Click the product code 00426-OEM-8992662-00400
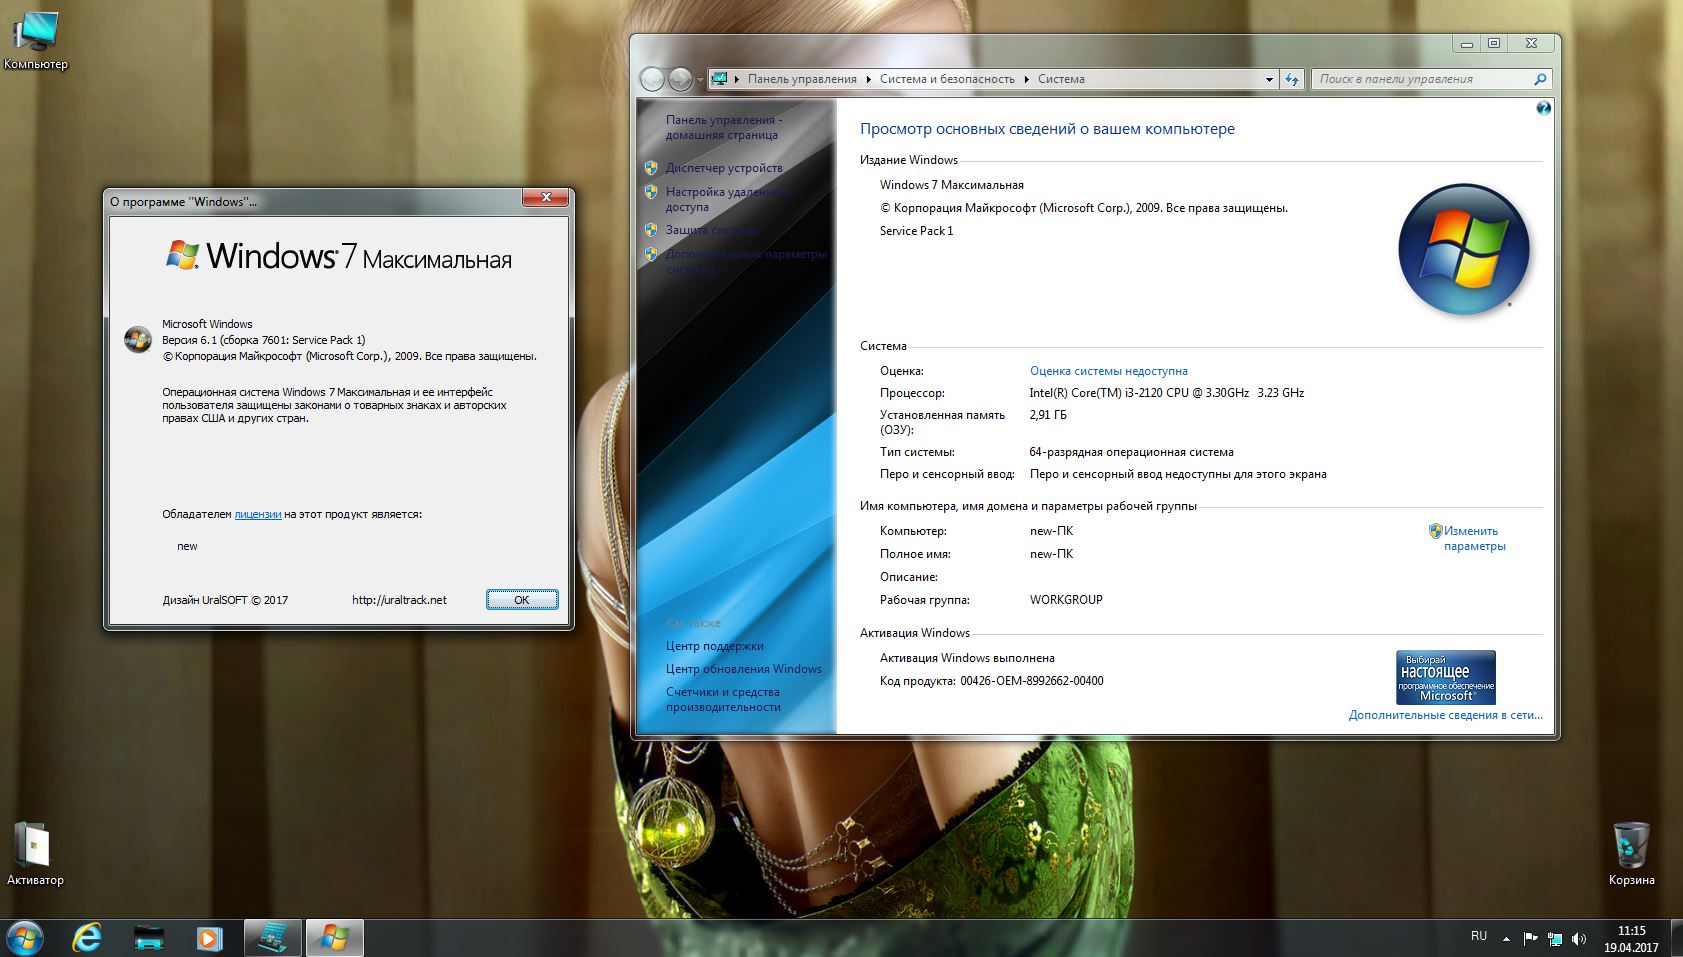The width and height of the screenshot is (1683, 957). point(1032,681)
